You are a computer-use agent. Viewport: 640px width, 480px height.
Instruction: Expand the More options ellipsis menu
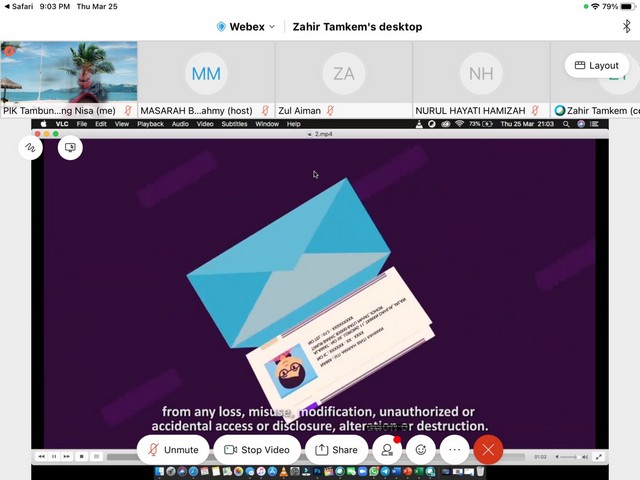[x=455, y=450]
